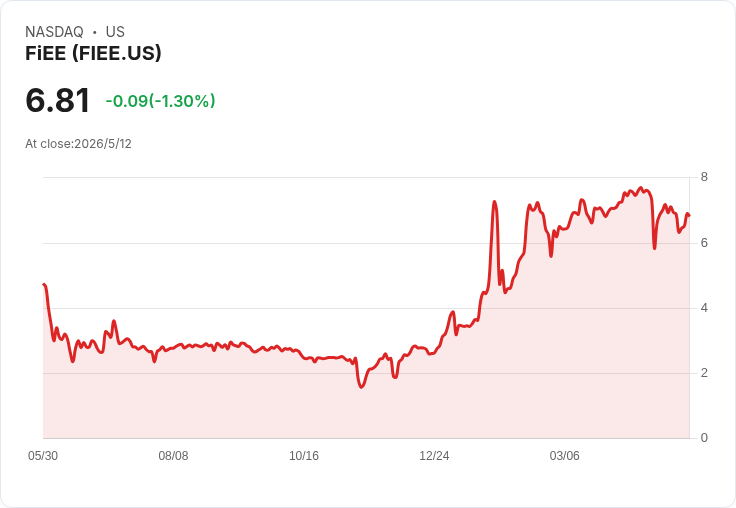Click the 6 y-axis value label
Screen dimensions: 736x508
(704, 243)
